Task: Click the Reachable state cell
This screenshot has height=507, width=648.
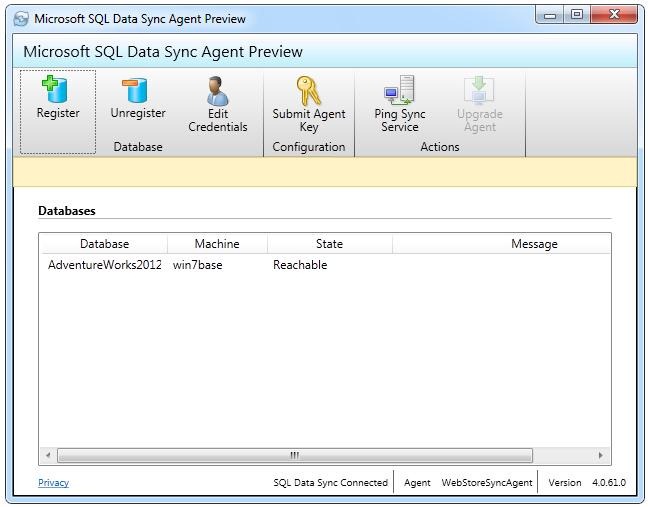Action: click(x=300, y=265)
